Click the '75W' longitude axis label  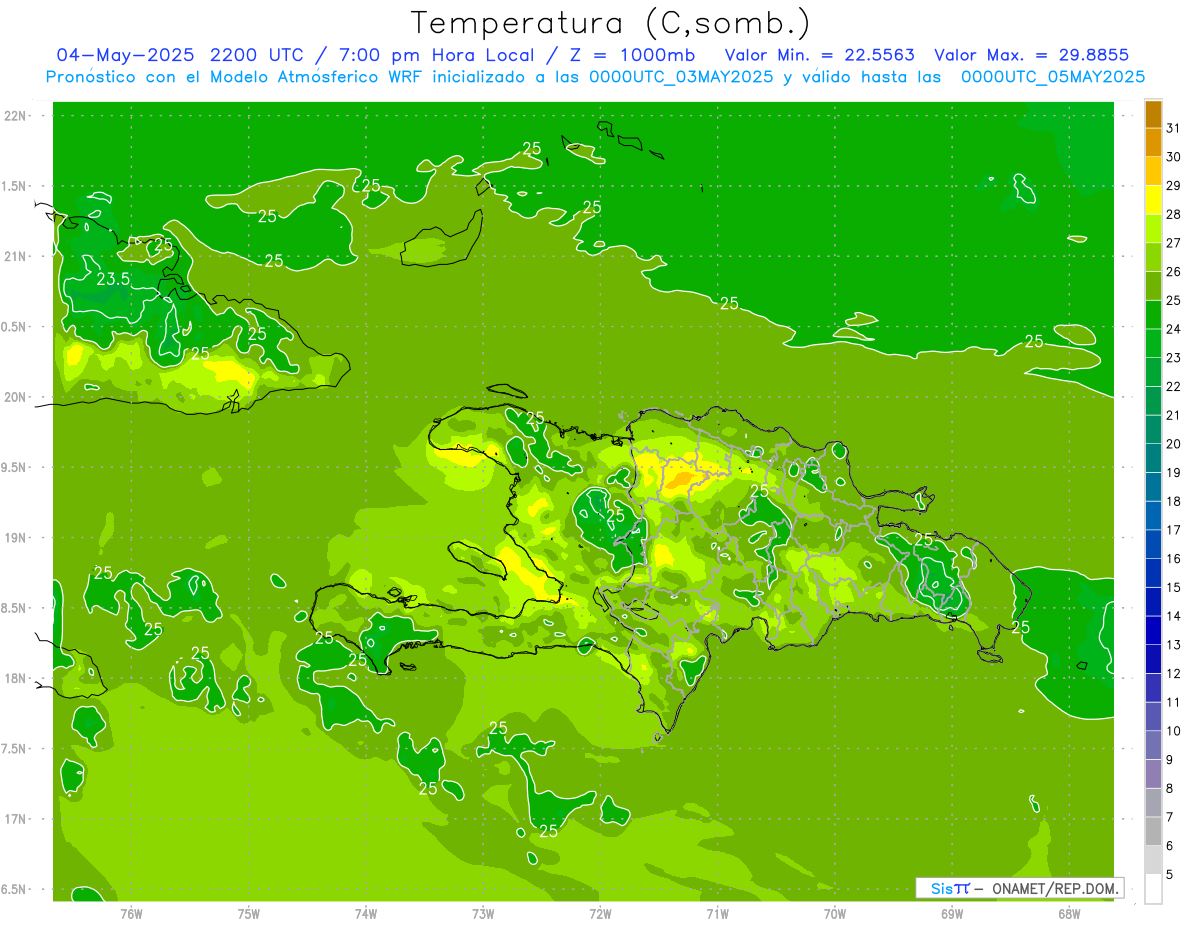pyautogui.click(x=248, y=913)
